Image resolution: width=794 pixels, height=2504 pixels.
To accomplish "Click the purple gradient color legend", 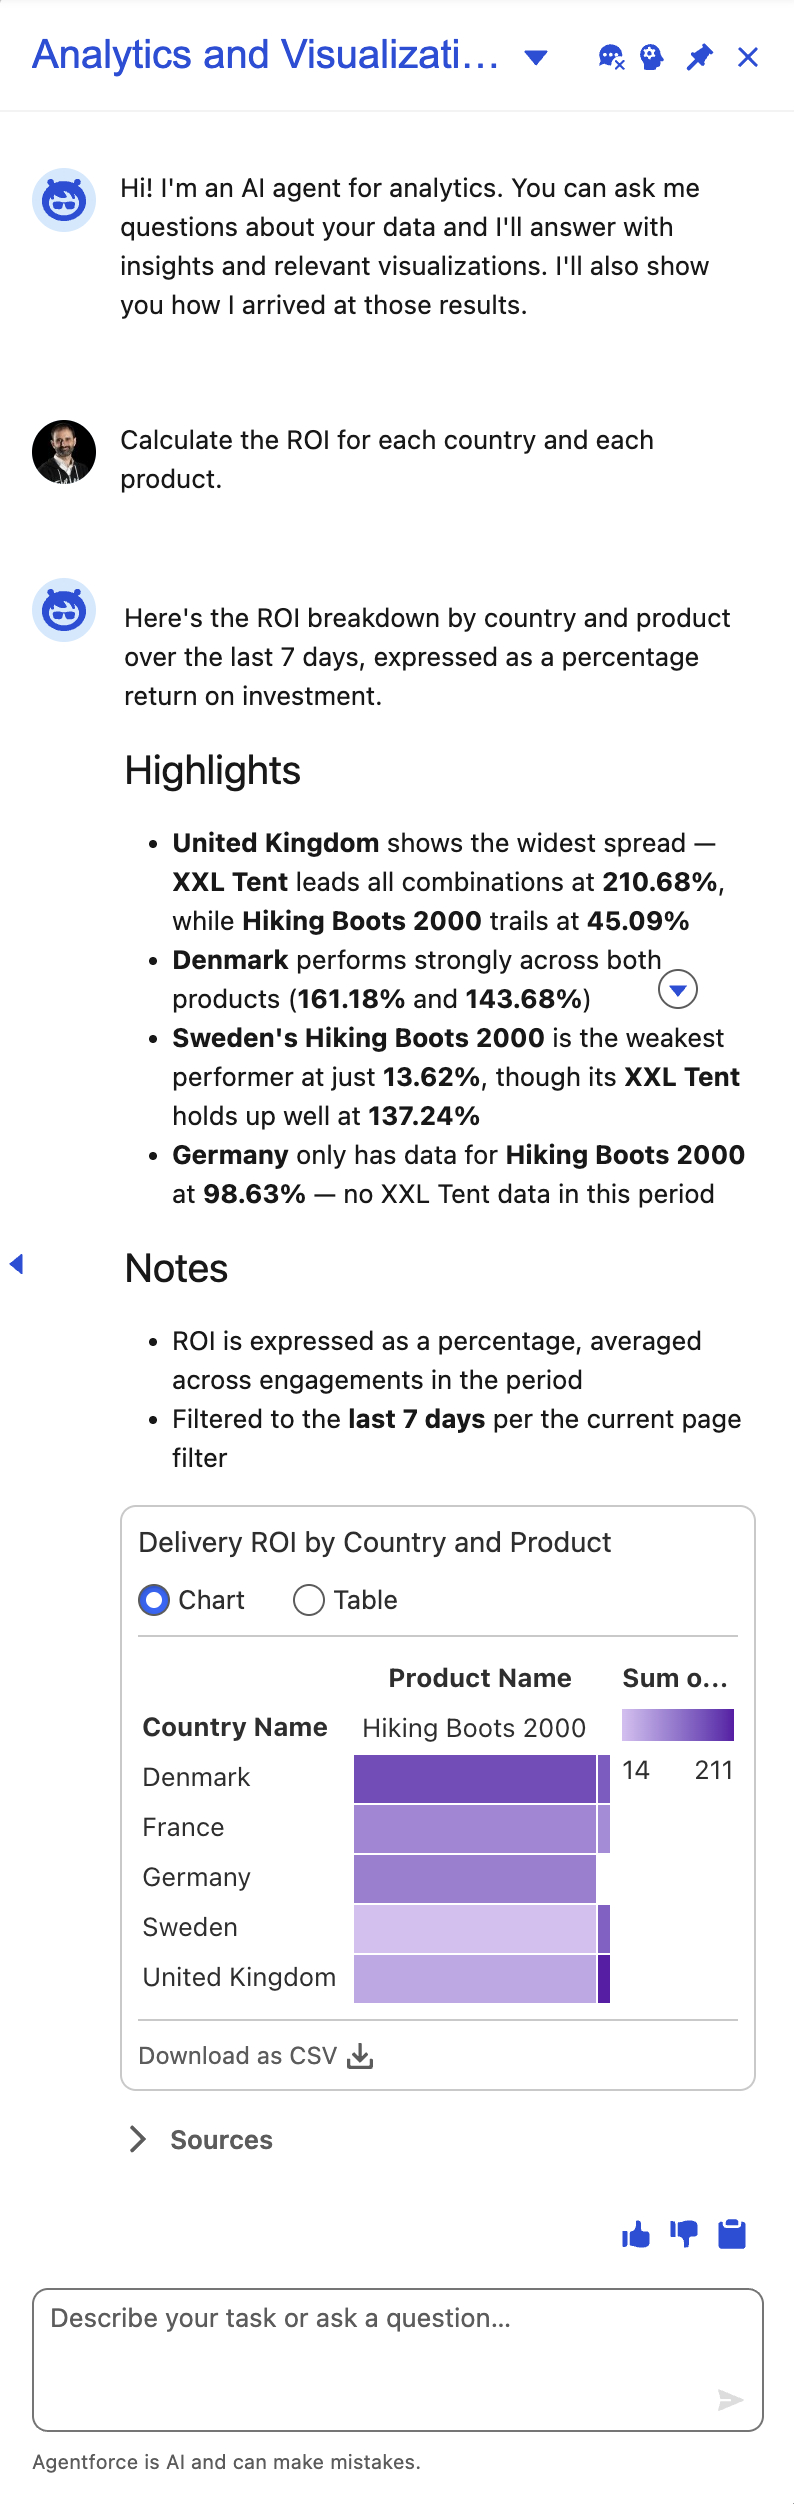I will (x=678, y=1725).
